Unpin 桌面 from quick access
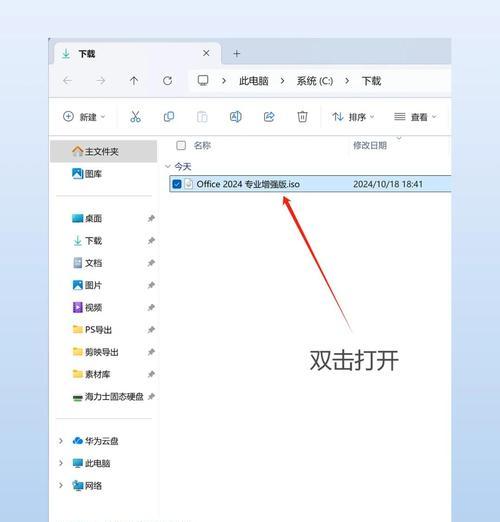 tap(151, 218)
